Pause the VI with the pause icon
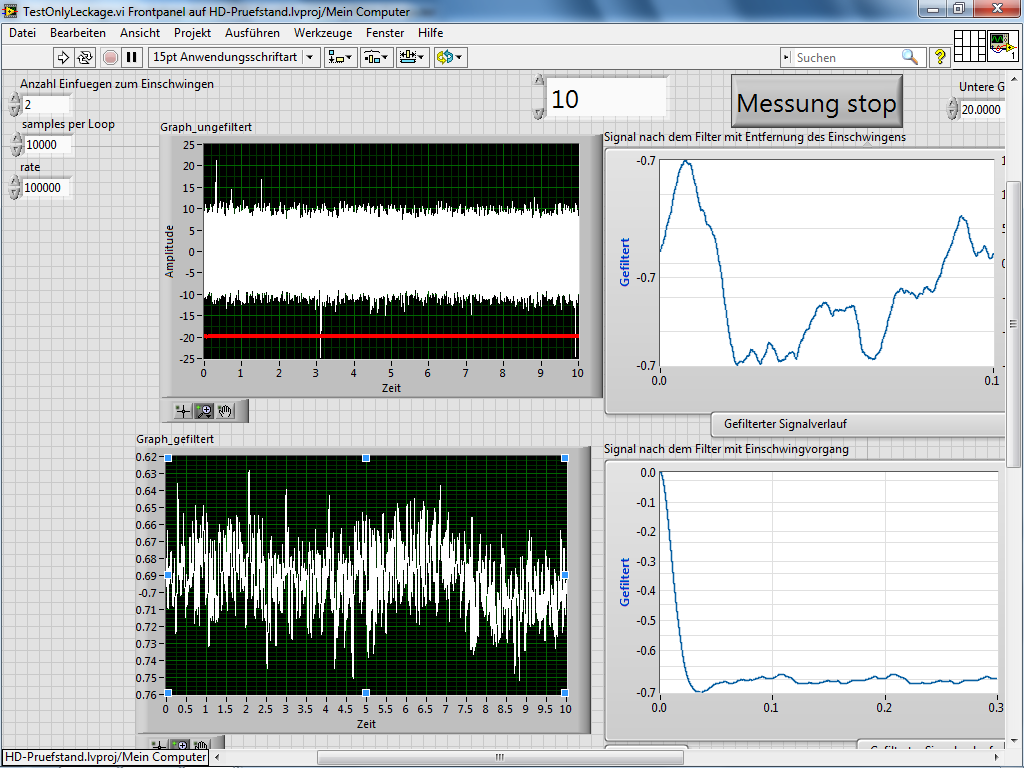This screenshot has width=1024, height=768. point(131,57)
